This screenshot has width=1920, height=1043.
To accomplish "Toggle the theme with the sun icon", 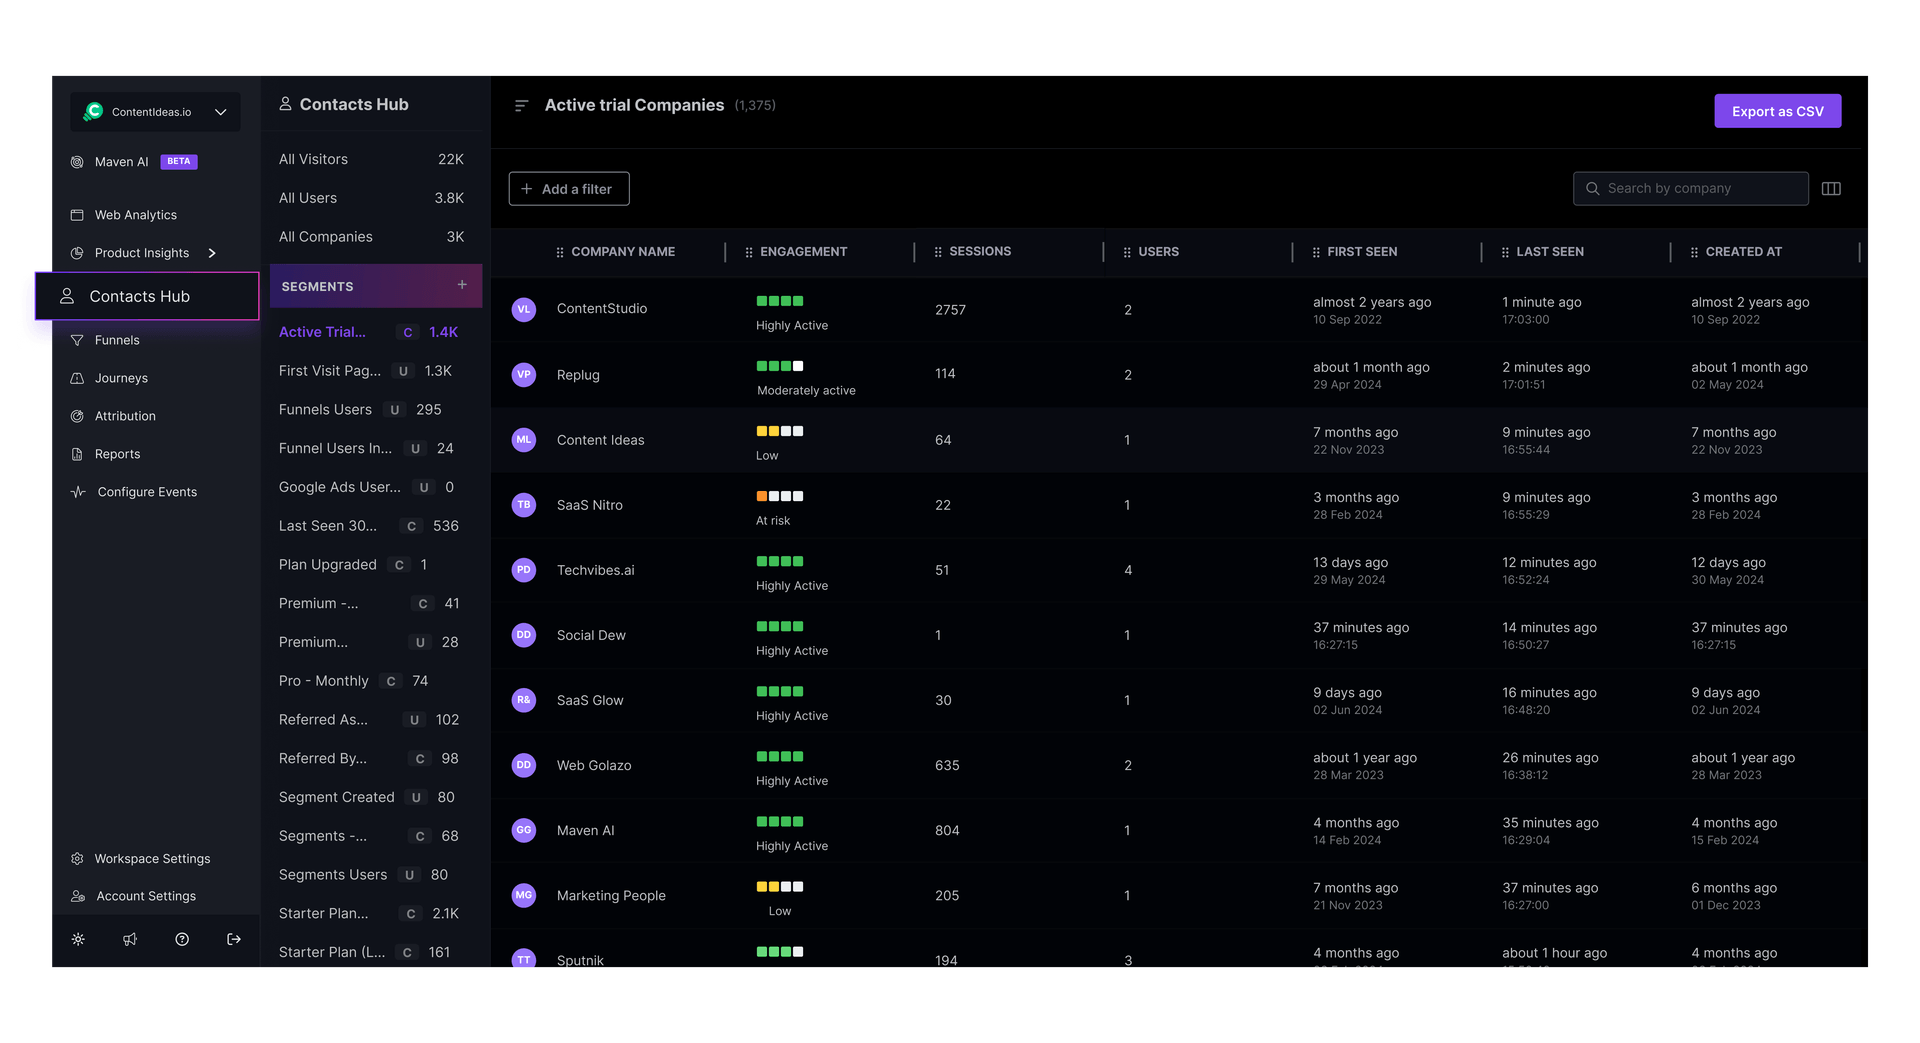I will coord(78,939).
